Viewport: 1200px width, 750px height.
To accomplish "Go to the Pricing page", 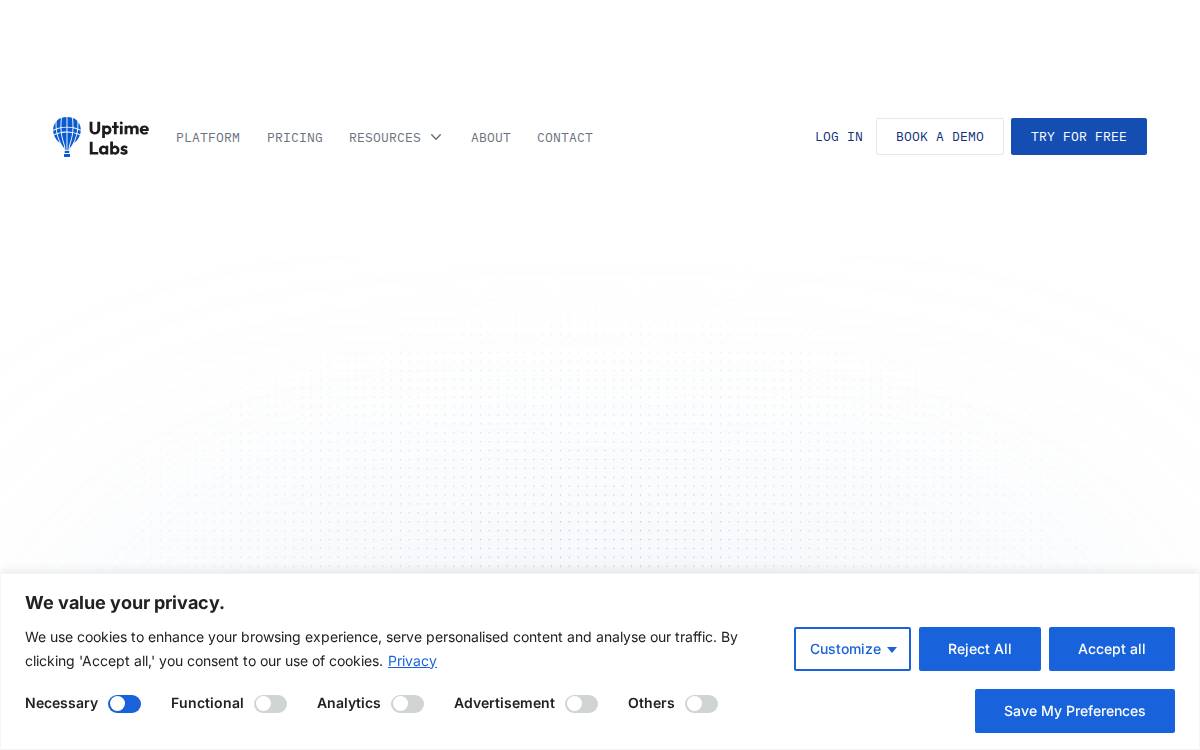I will pyautogui.click(x=295, y=138).
